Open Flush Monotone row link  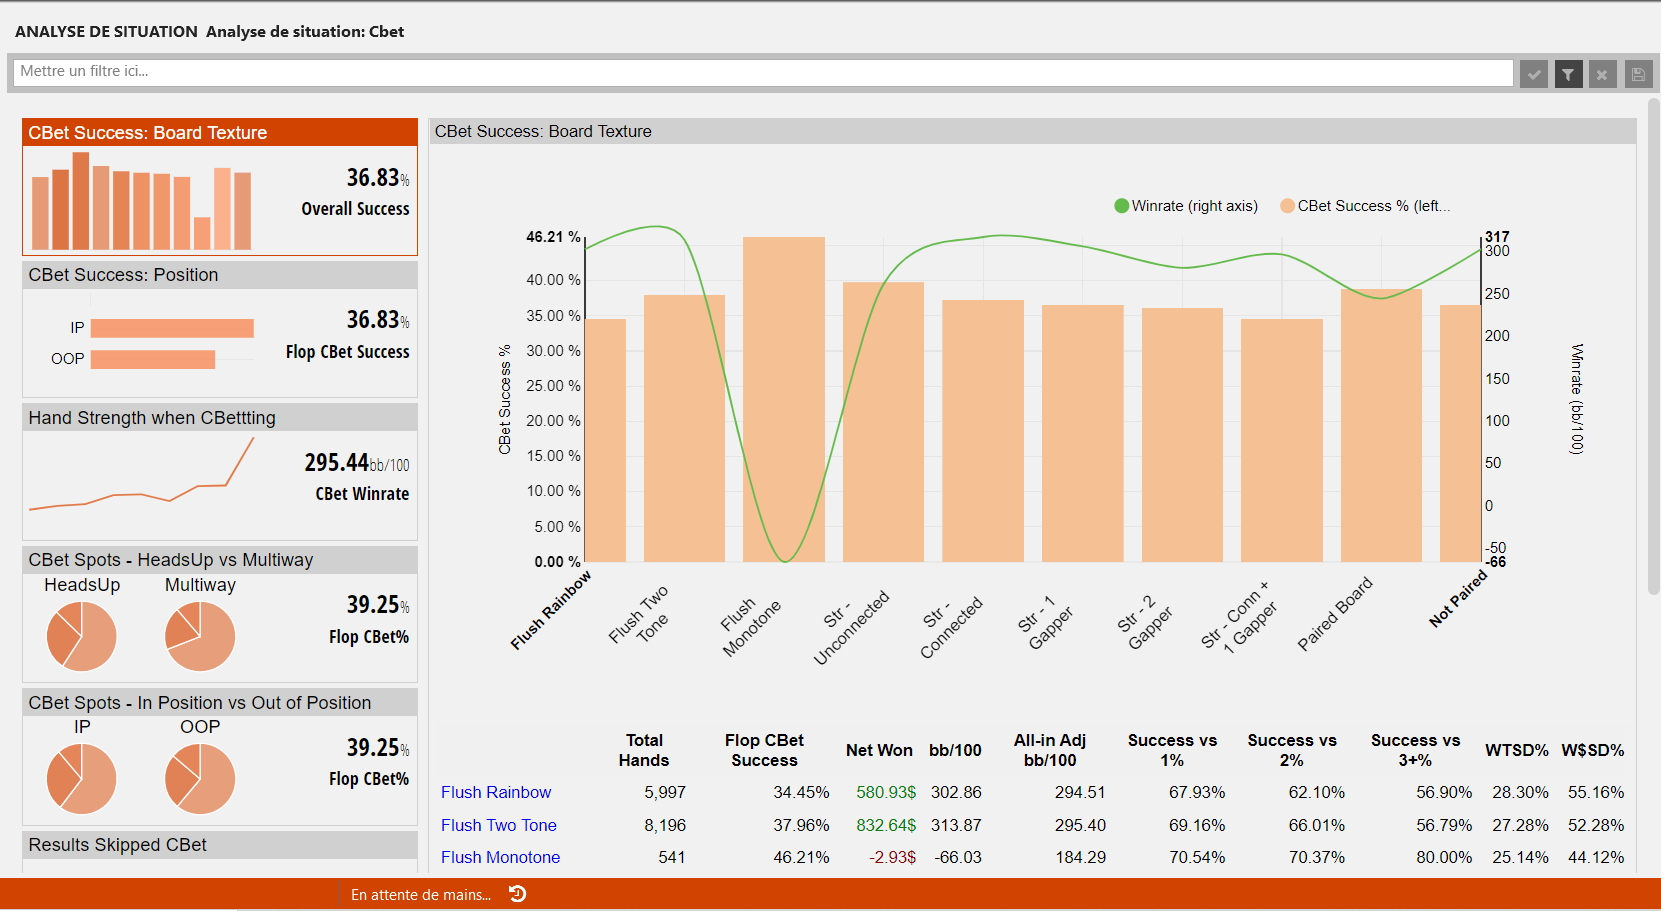[x=501, y=857]
